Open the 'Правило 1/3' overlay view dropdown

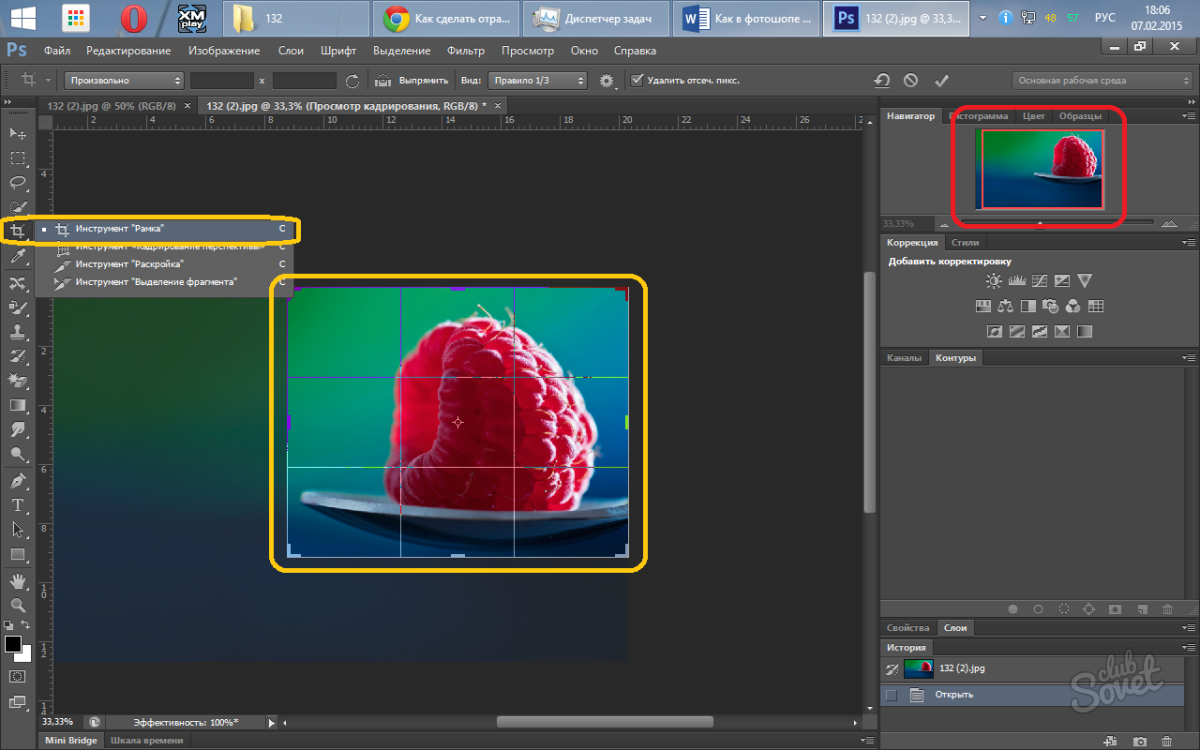coord(537,80)
